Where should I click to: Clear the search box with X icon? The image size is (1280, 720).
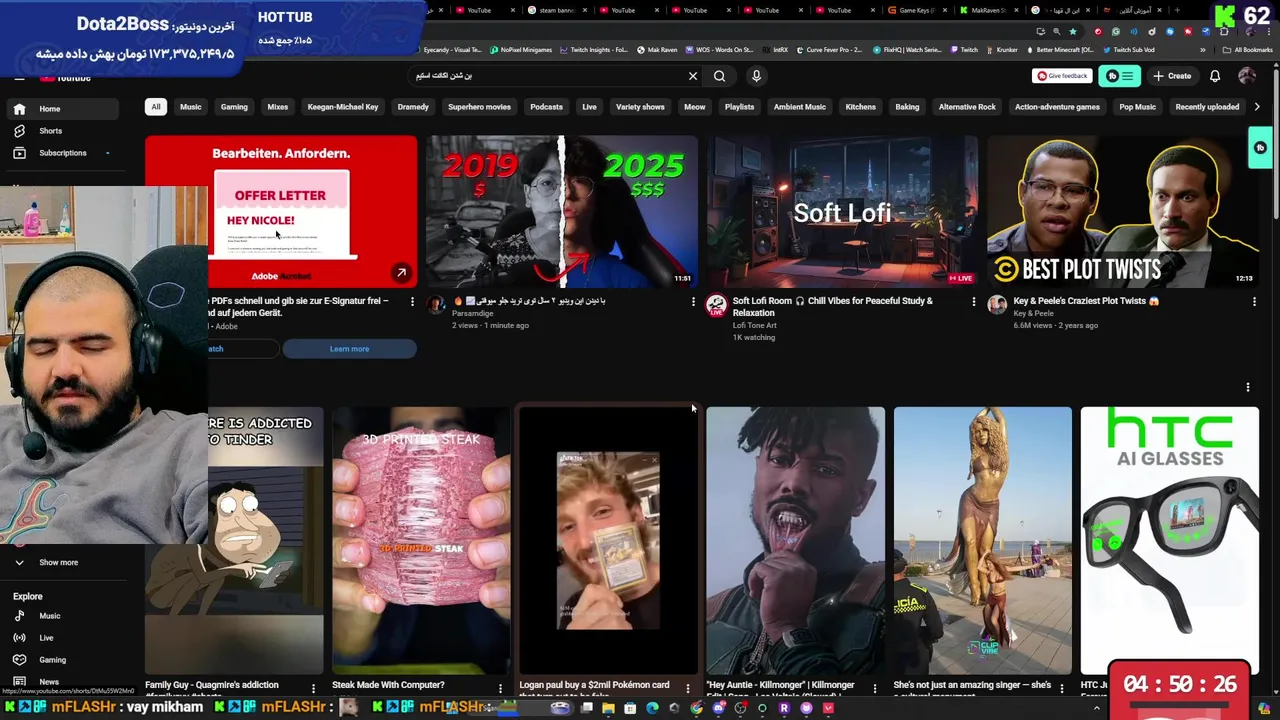(692, 76)
